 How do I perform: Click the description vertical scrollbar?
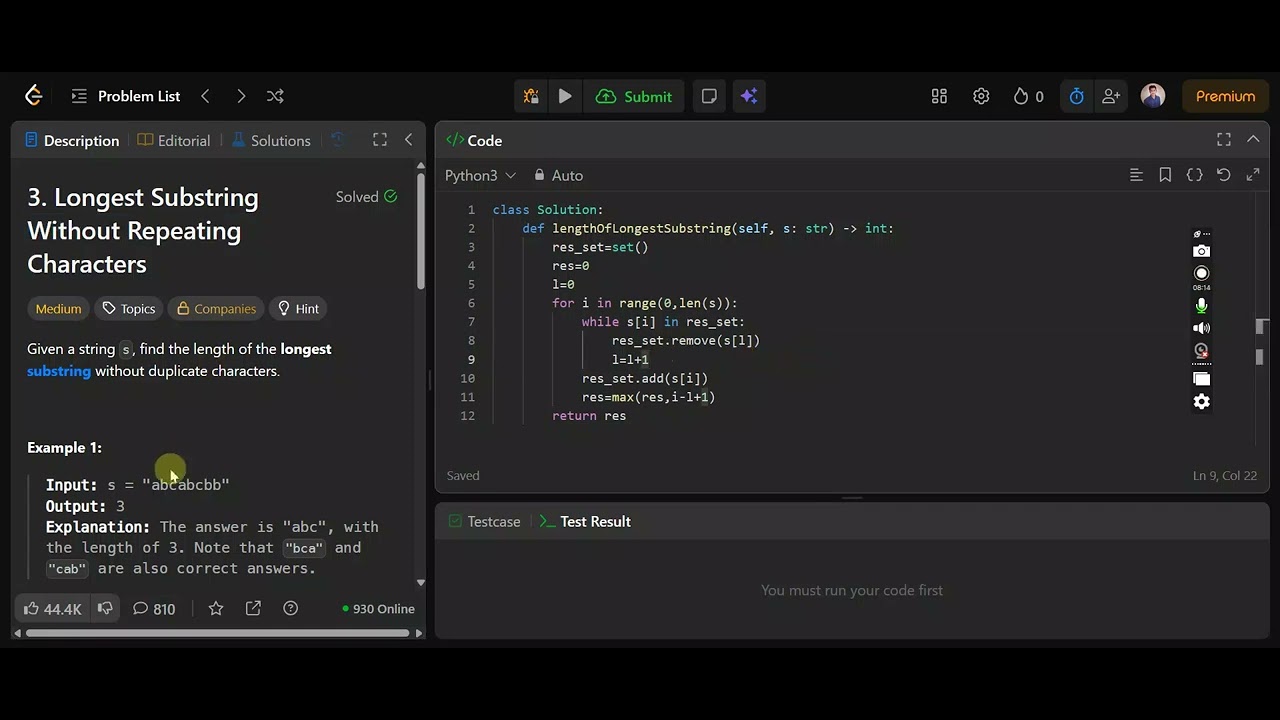click(421, 230)
